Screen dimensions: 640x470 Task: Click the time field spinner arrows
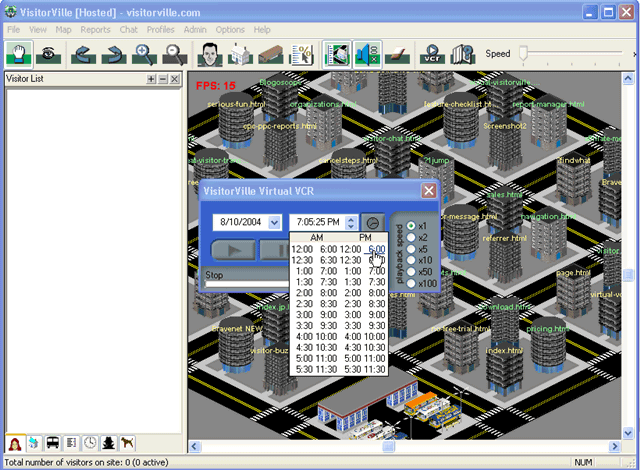coord(351,222)
